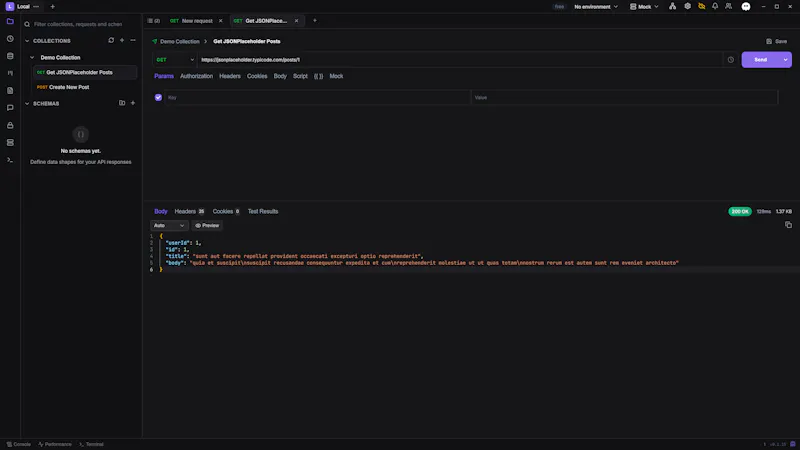Viewport: 800px width, 450px height.
Task: Open the request history clock beside URL
Action: [731, 60]
